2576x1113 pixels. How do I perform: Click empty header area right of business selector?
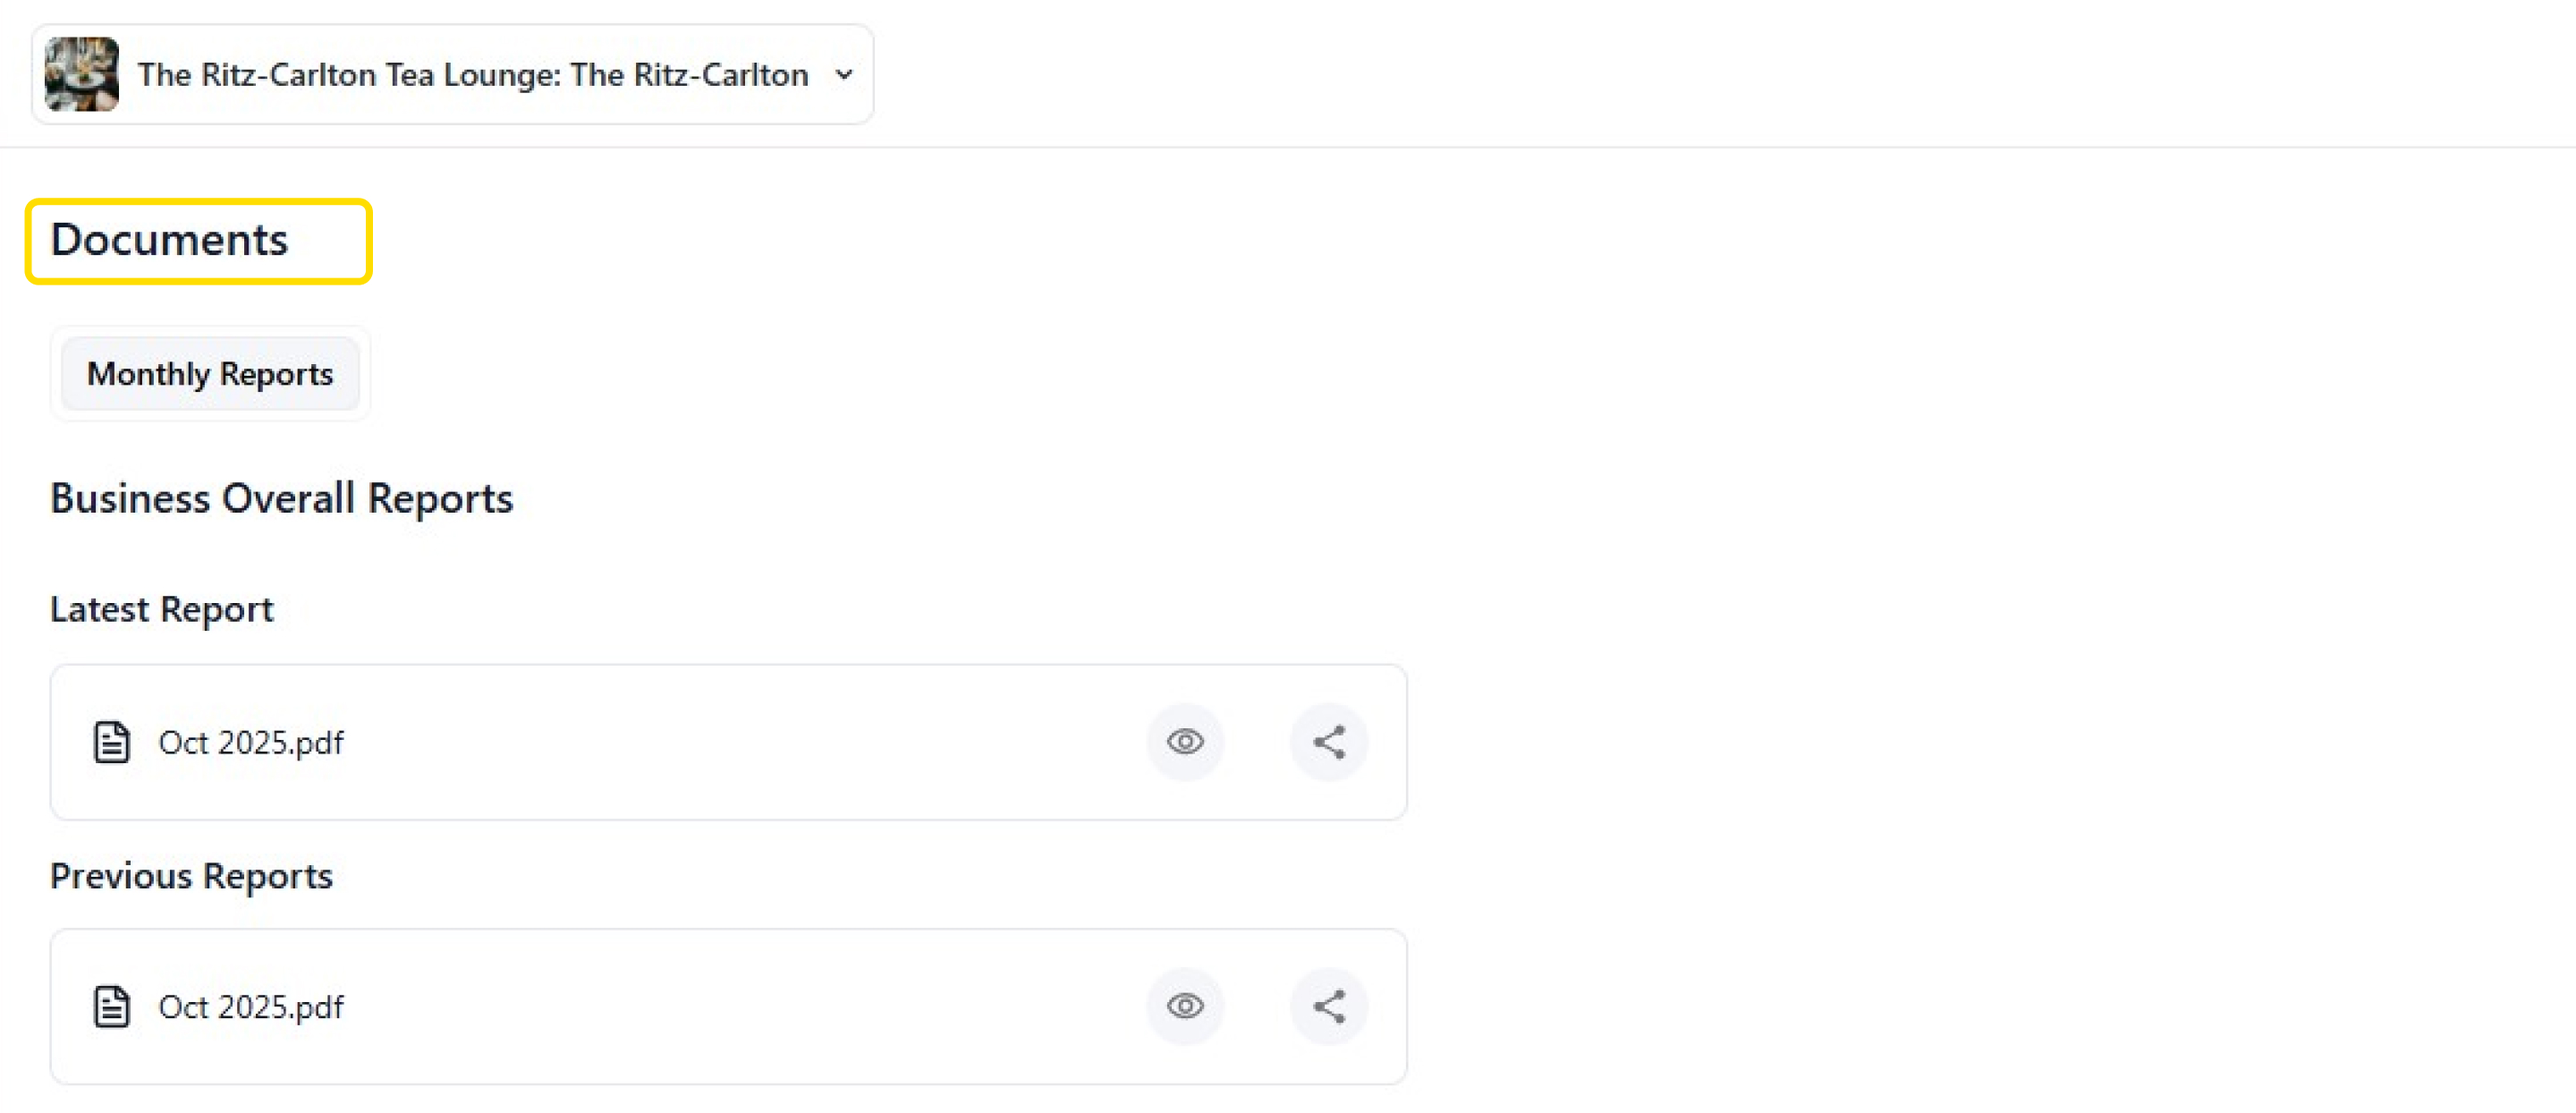pyautogui.click(x=1700, y=74)
